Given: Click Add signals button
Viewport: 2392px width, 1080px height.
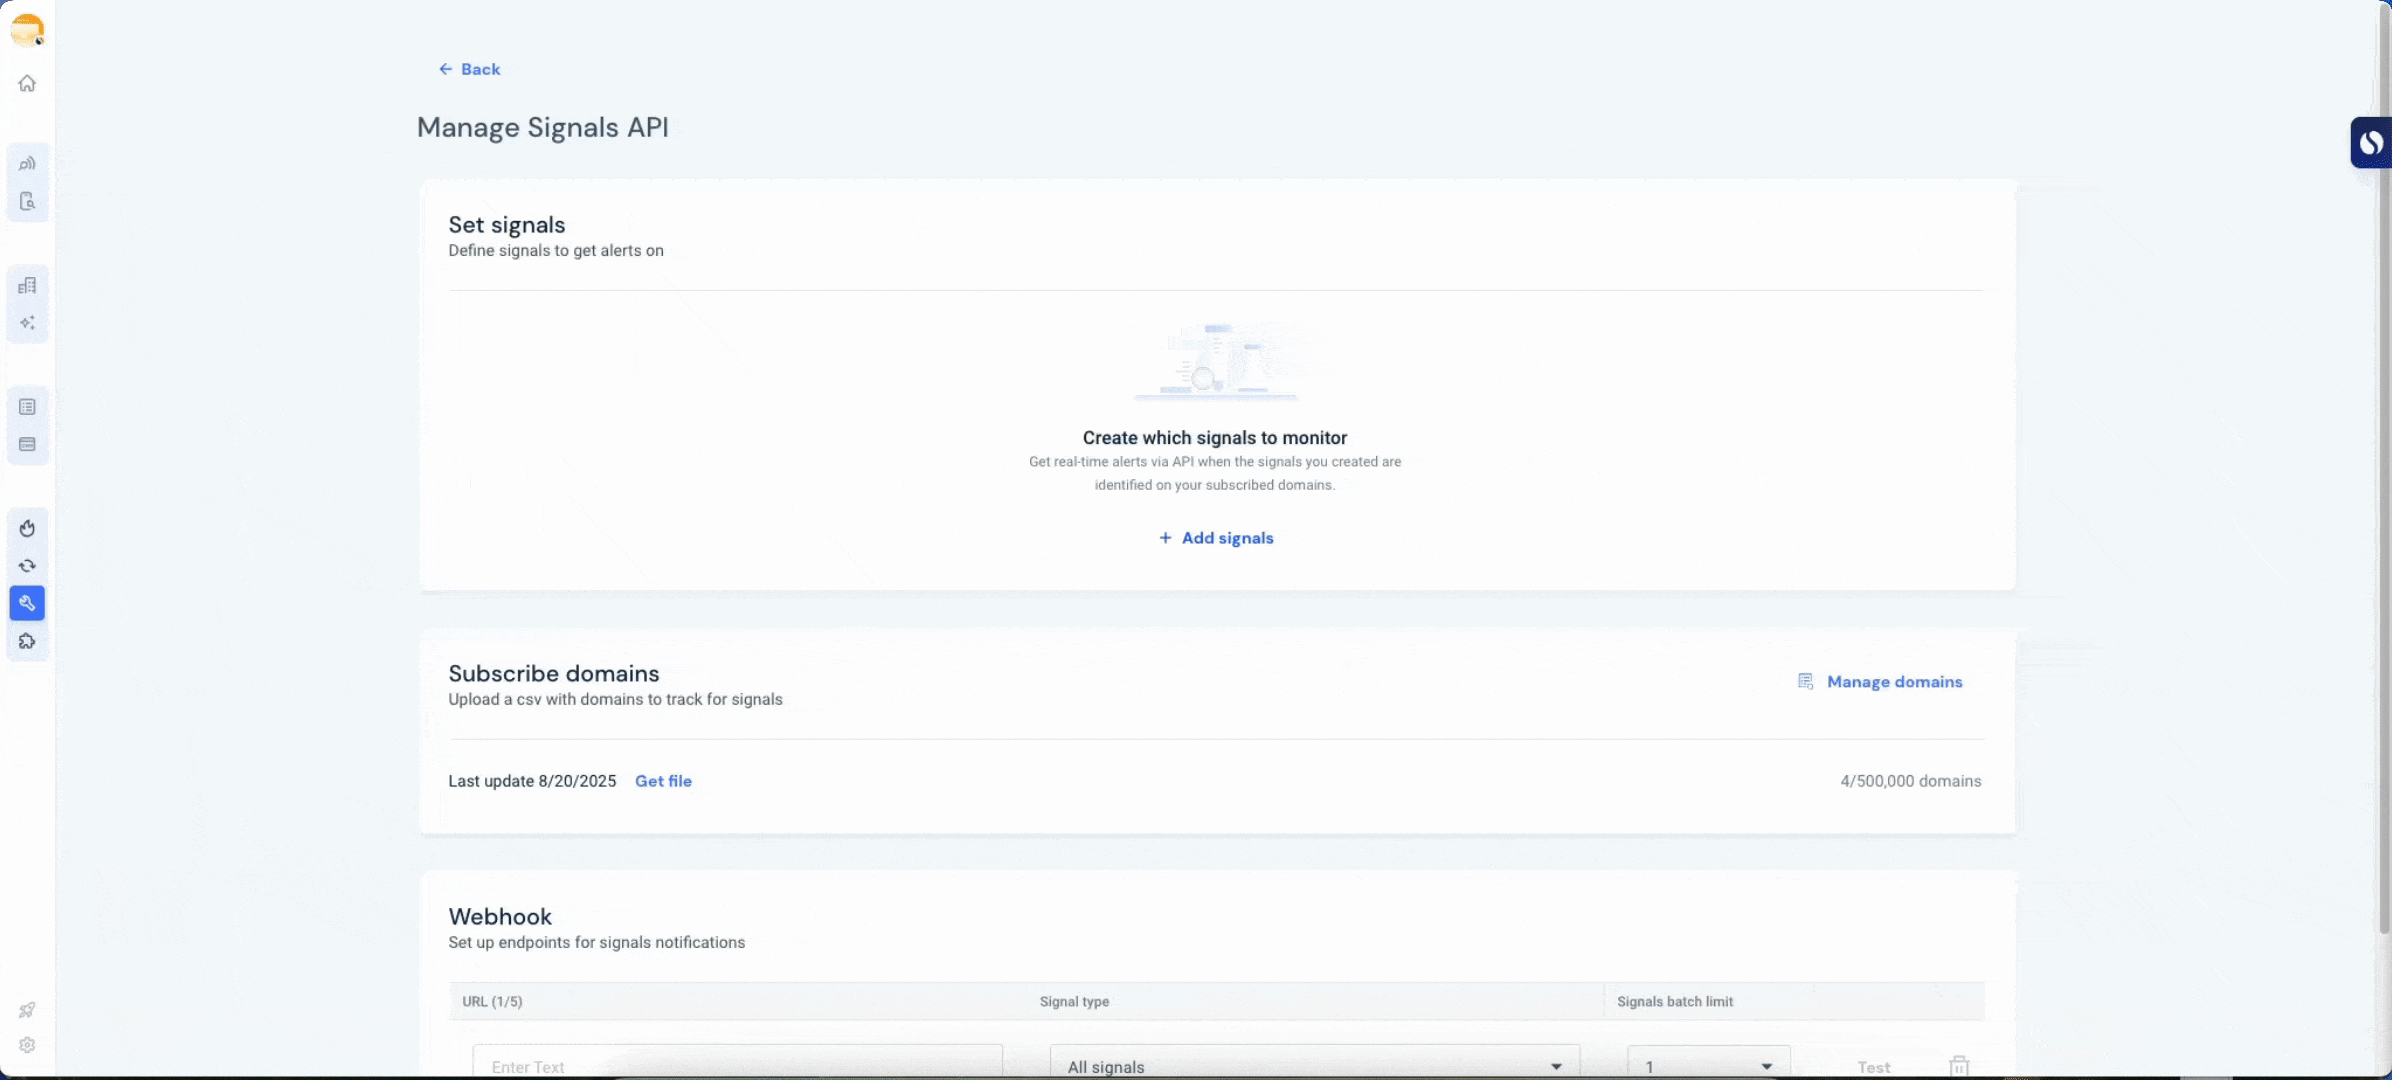Looking at the screenshot, I should [x=1216, y=538].
